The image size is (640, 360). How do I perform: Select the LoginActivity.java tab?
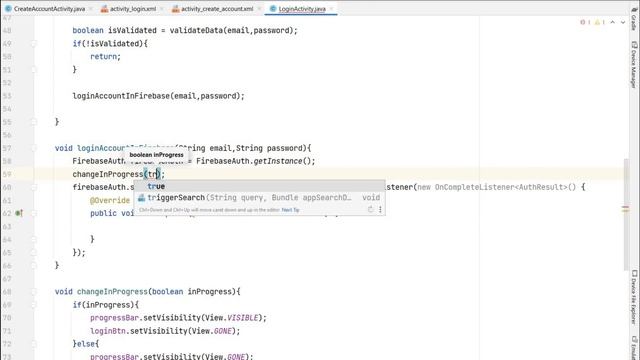302,9
